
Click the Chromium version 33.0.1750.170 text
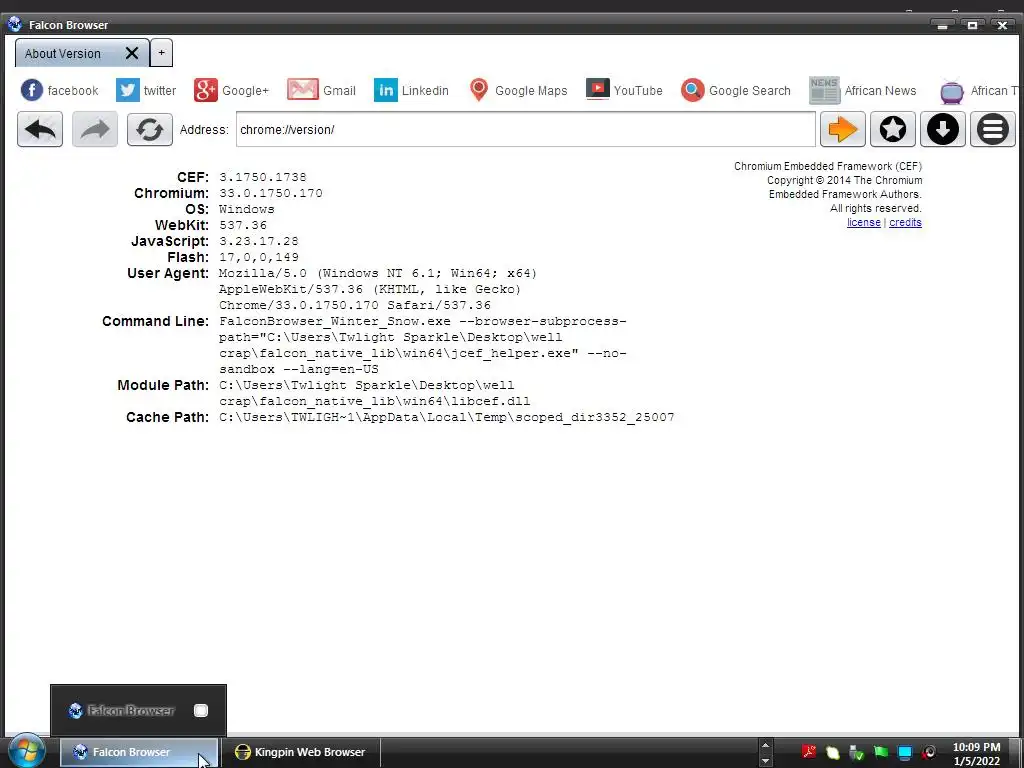[270, 193]
